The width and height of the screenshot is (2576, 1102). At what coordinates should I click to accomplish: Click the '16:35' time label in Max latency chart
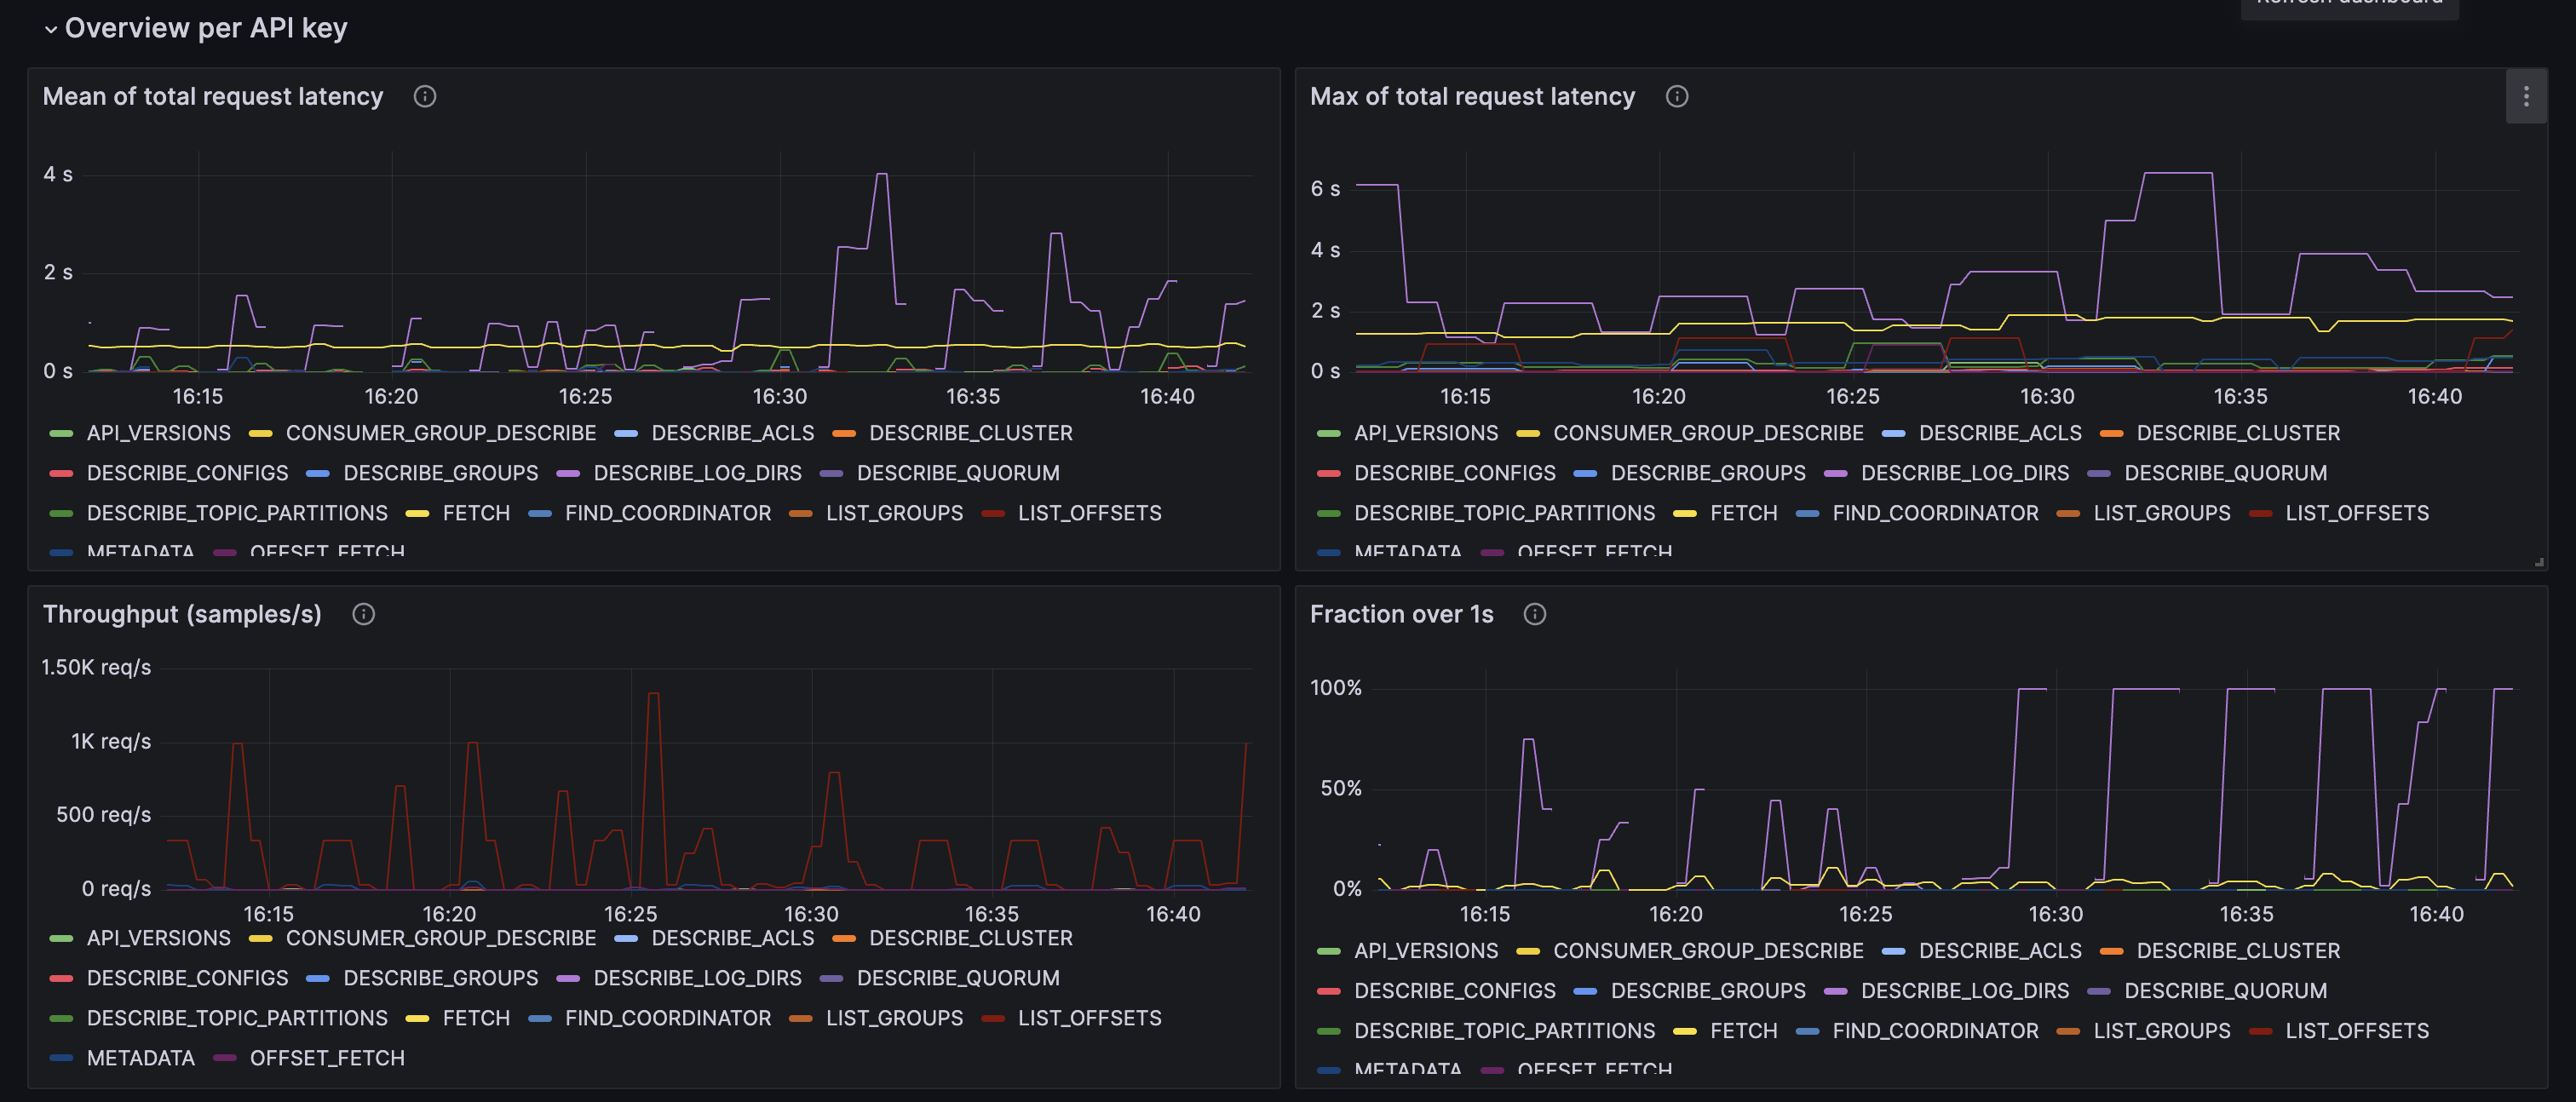click(x=2240, y=397)
